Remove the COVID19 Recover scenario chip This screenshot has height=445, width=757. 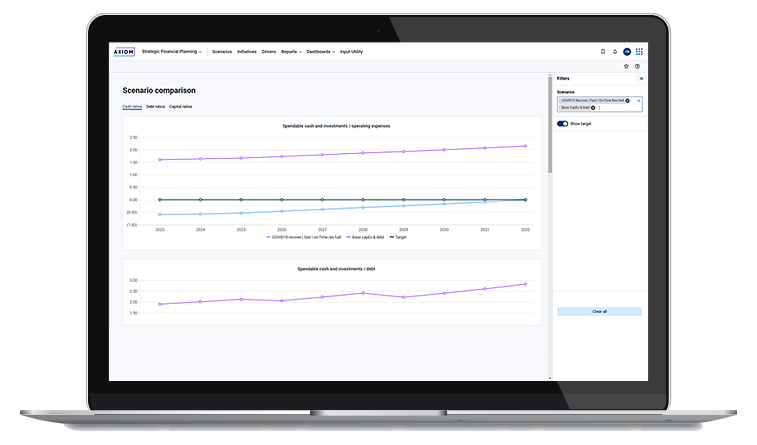(628, 101)
